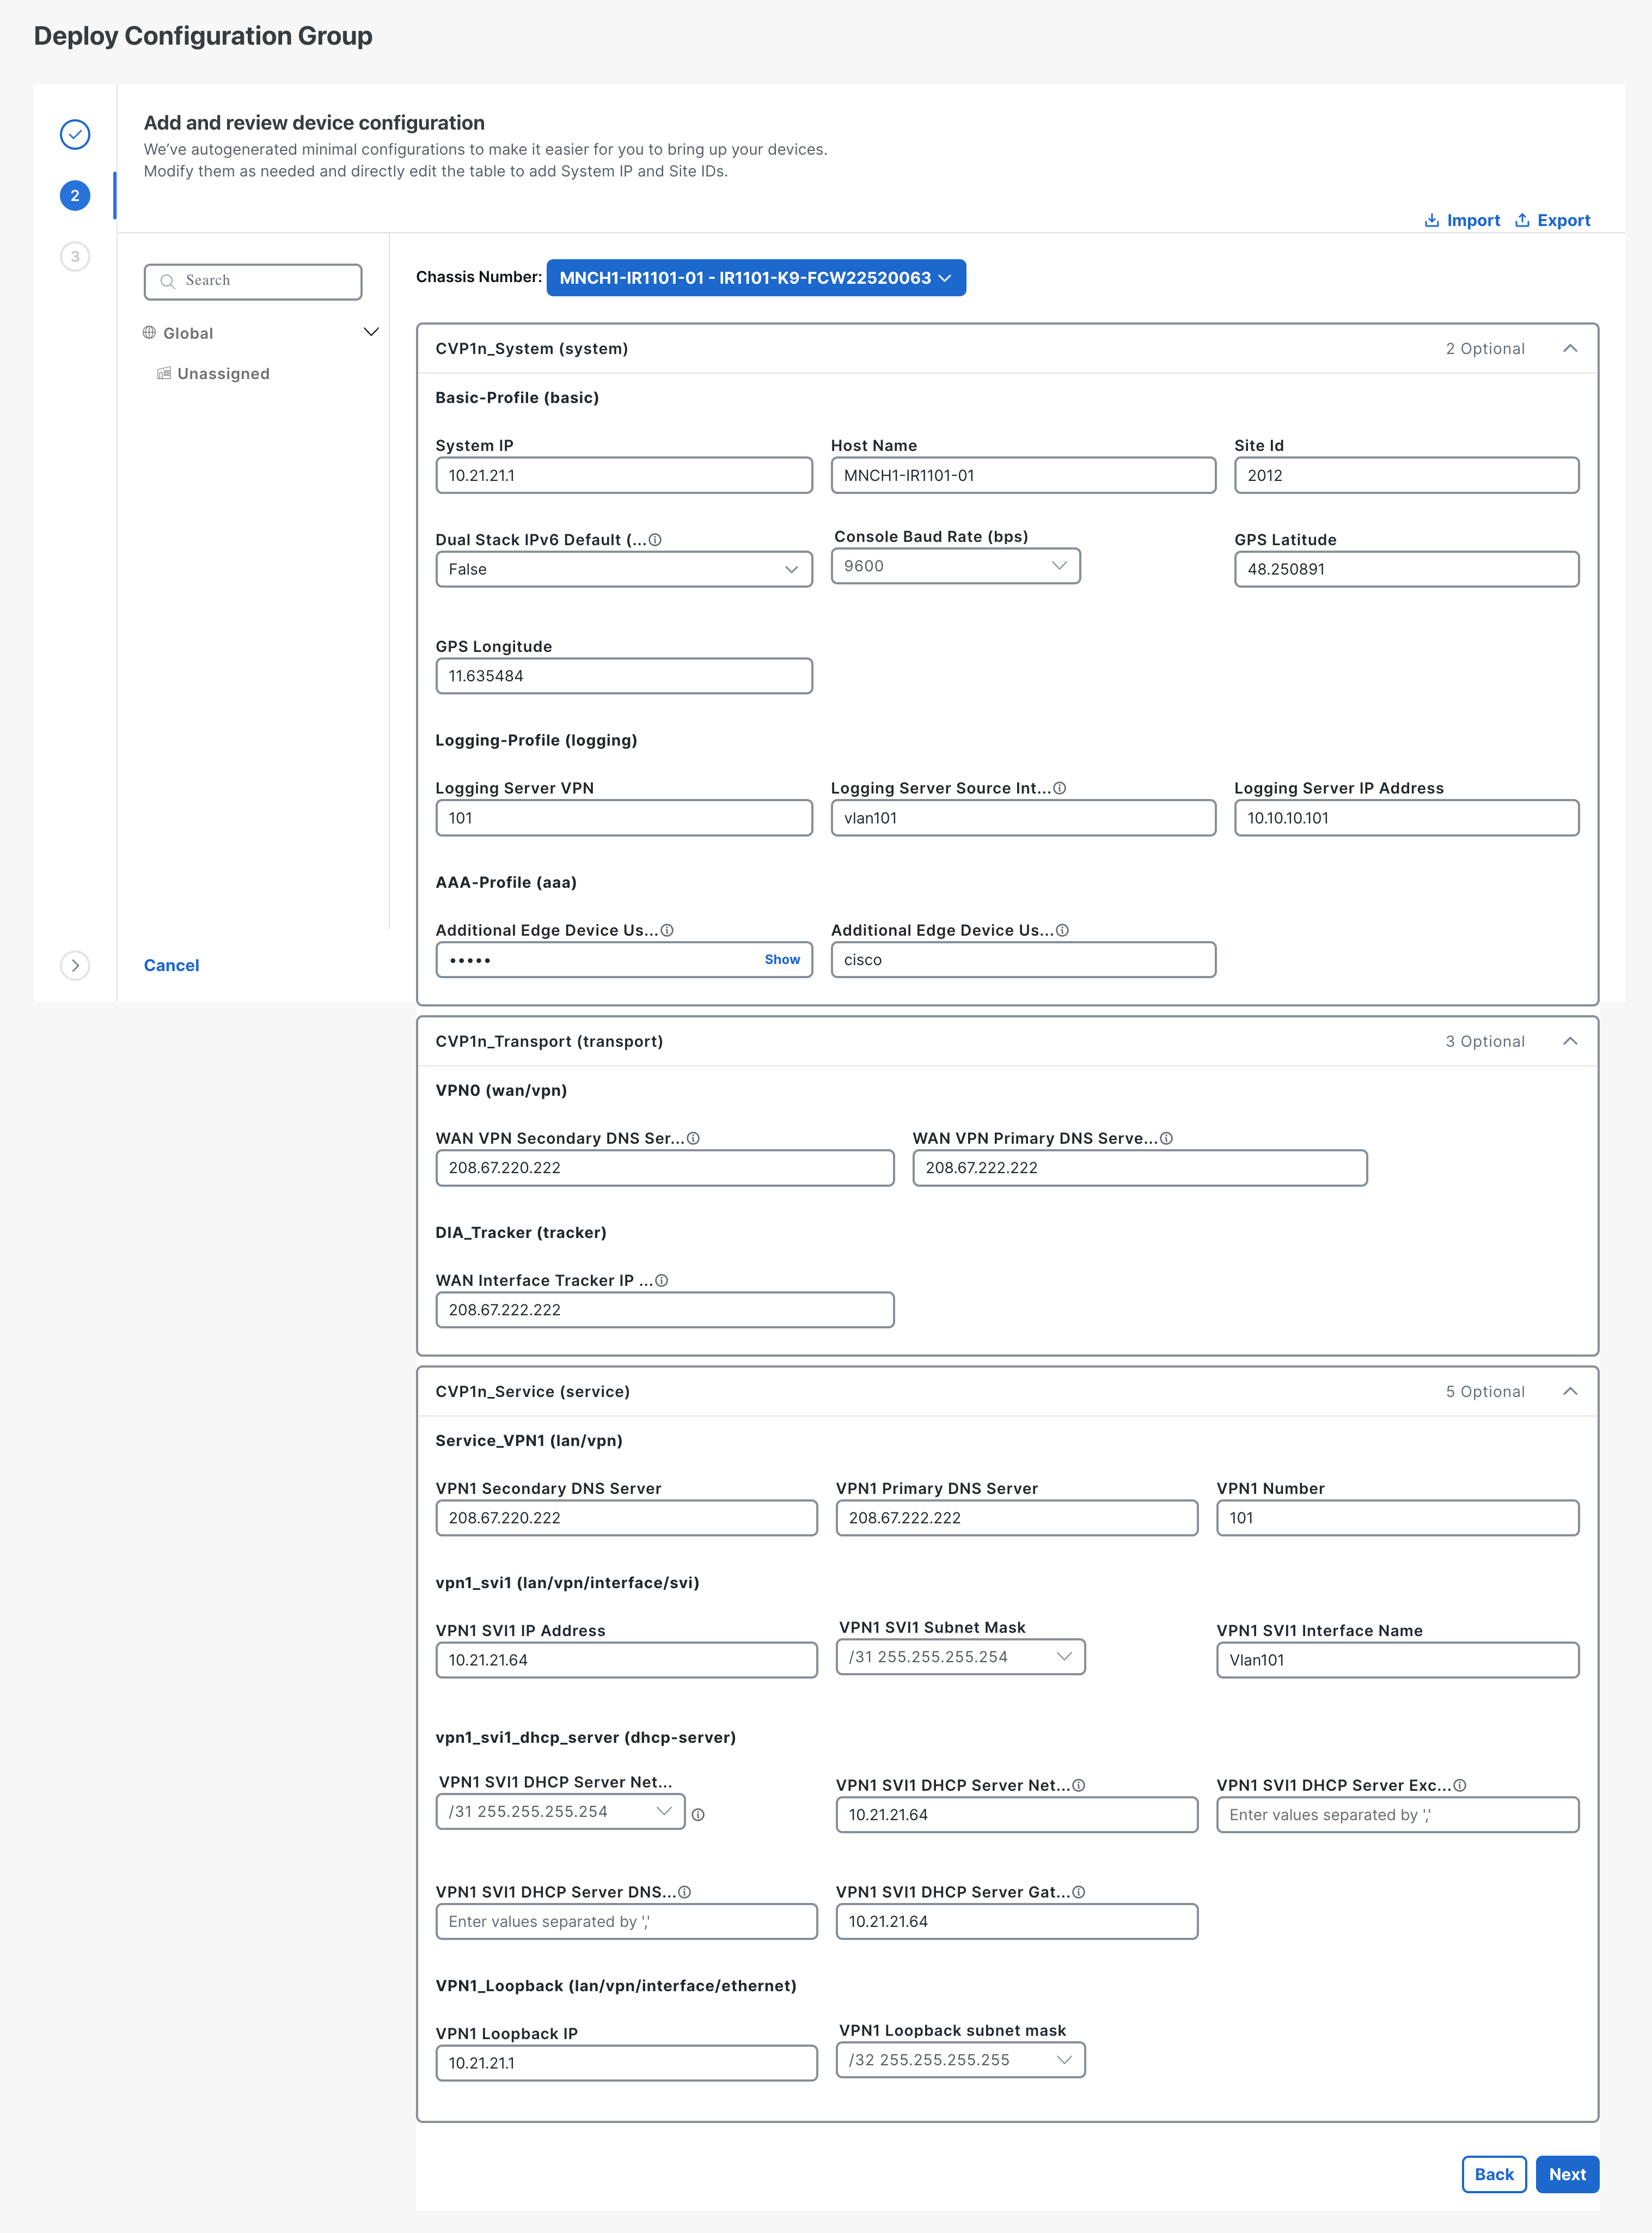Open info icon for Dual Stack IPv6 Default
Image resolution: width=1652 pixels, height=2233 pixels.
[x=655, y=540]
